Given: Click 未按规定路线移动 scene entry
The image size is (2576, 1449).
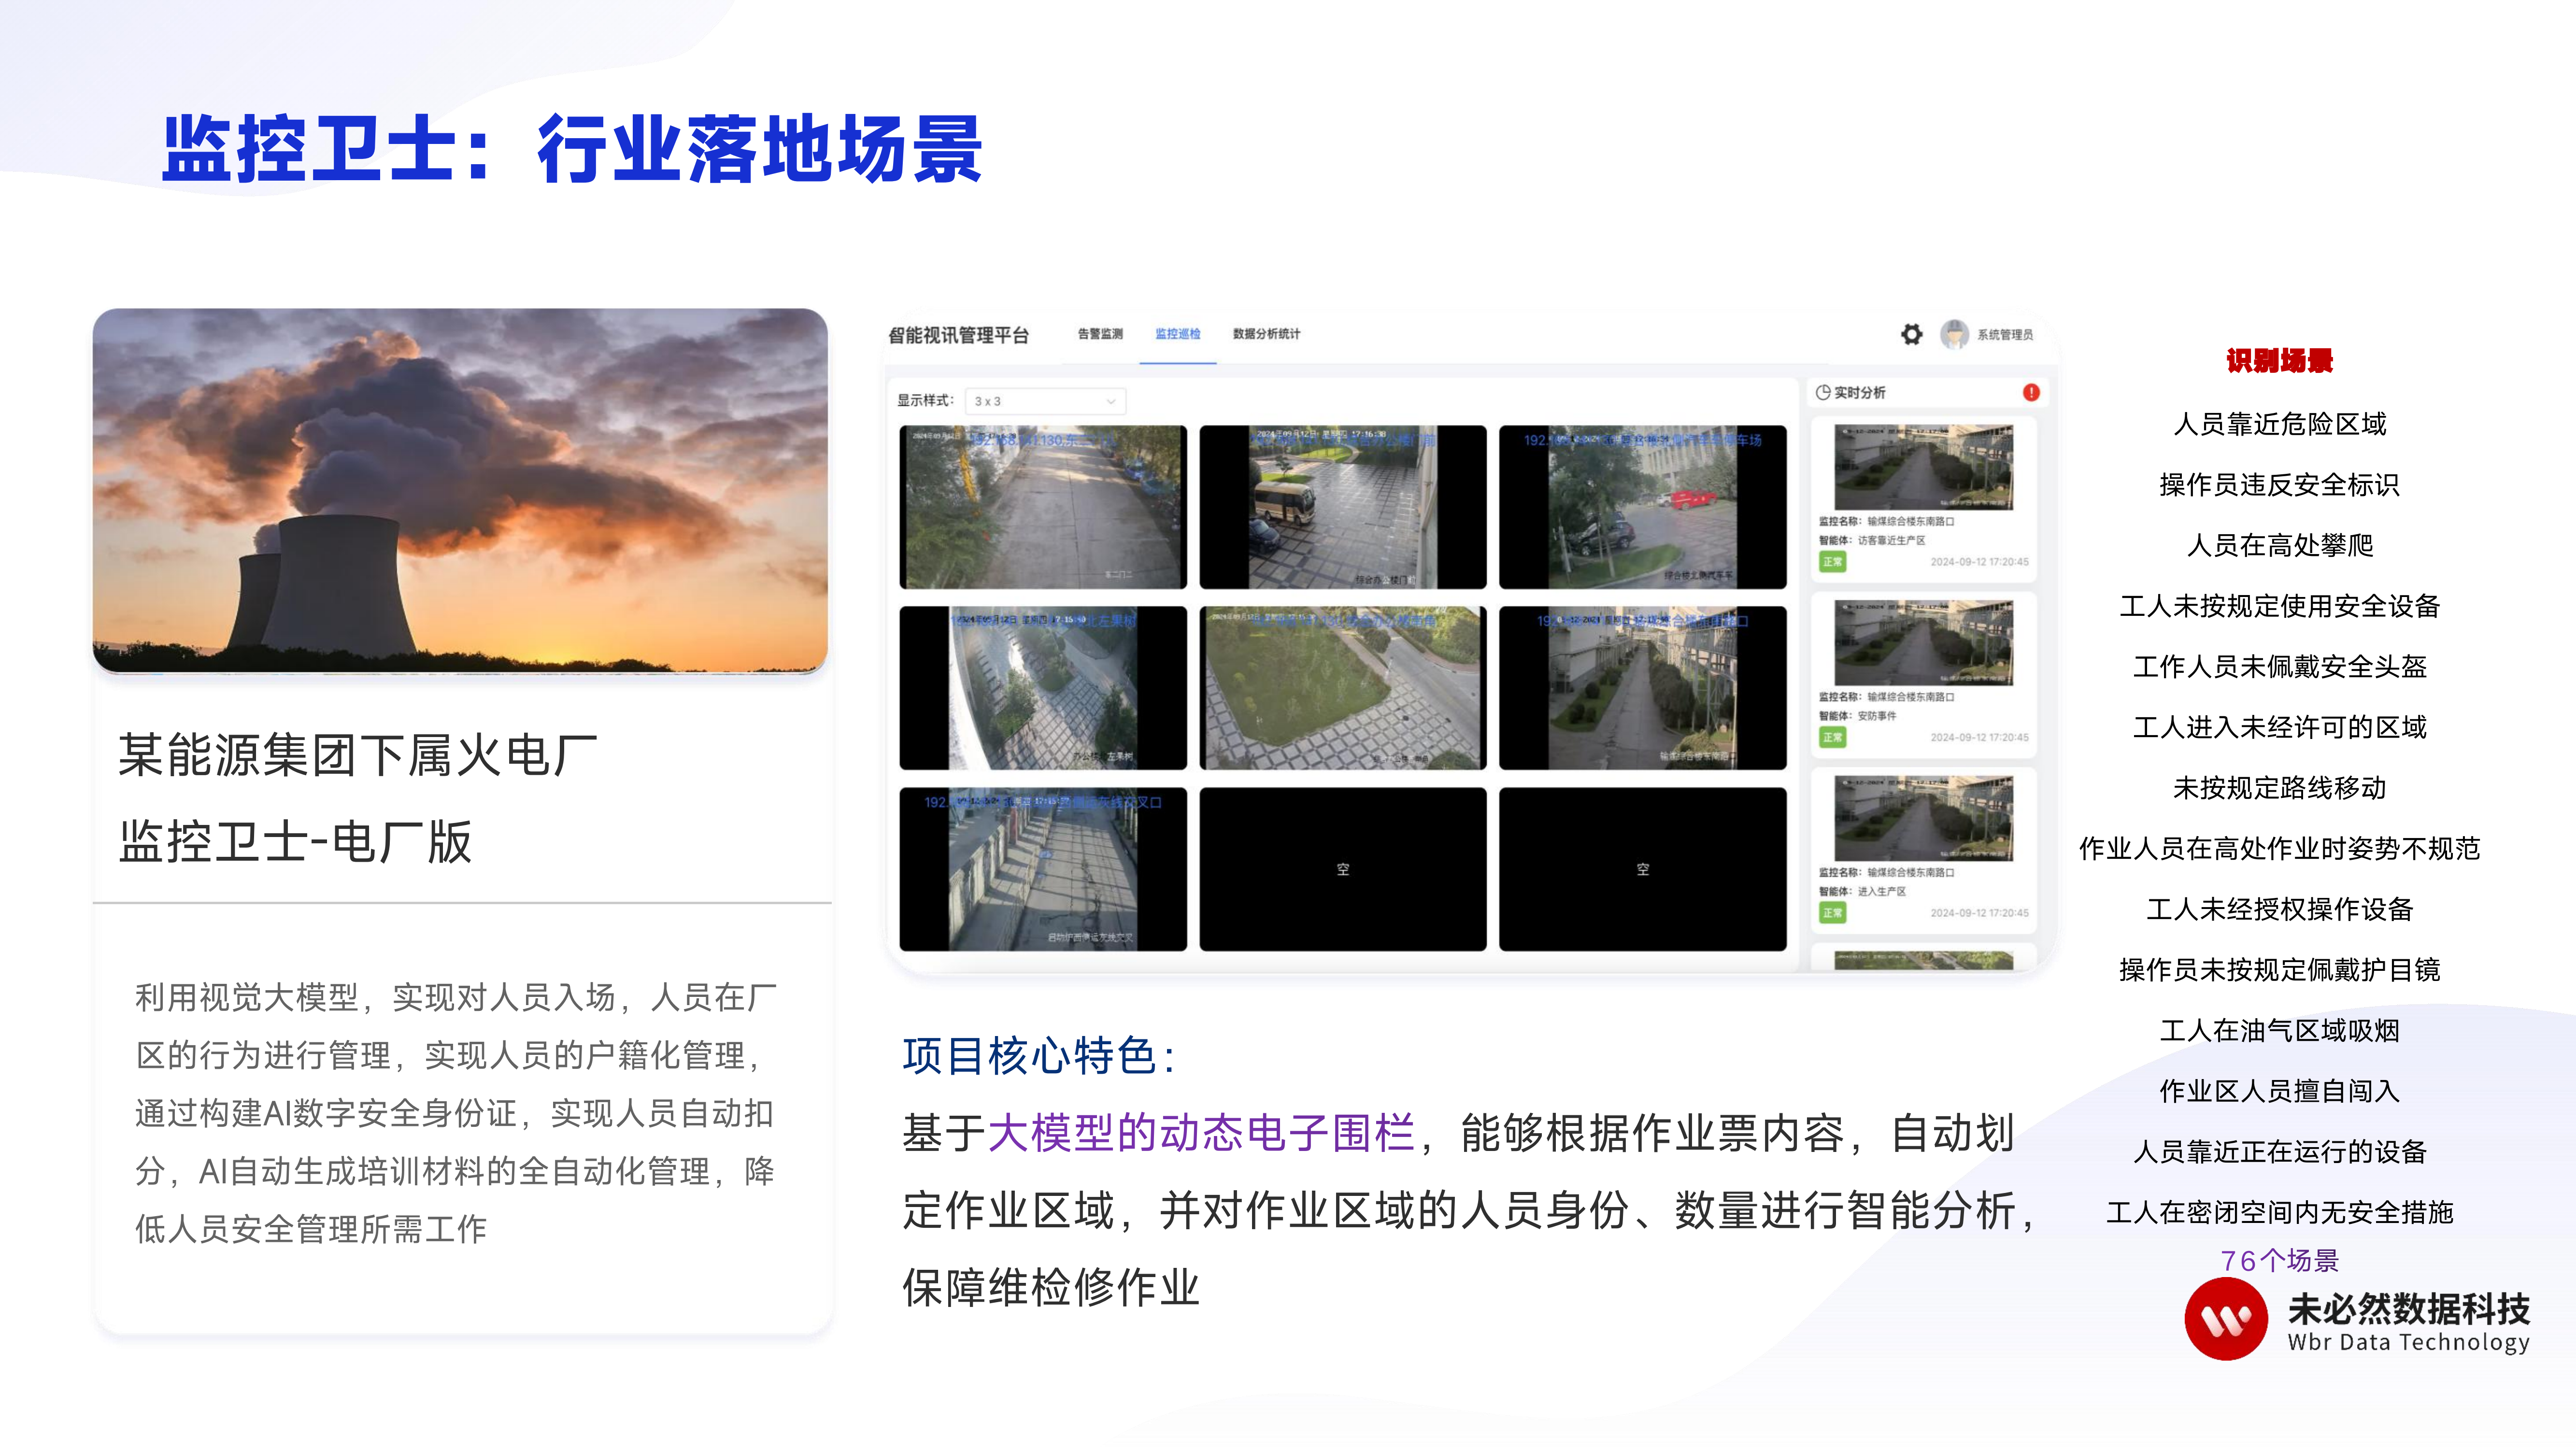Looking at the screenshot, I should coord(2279,788).
